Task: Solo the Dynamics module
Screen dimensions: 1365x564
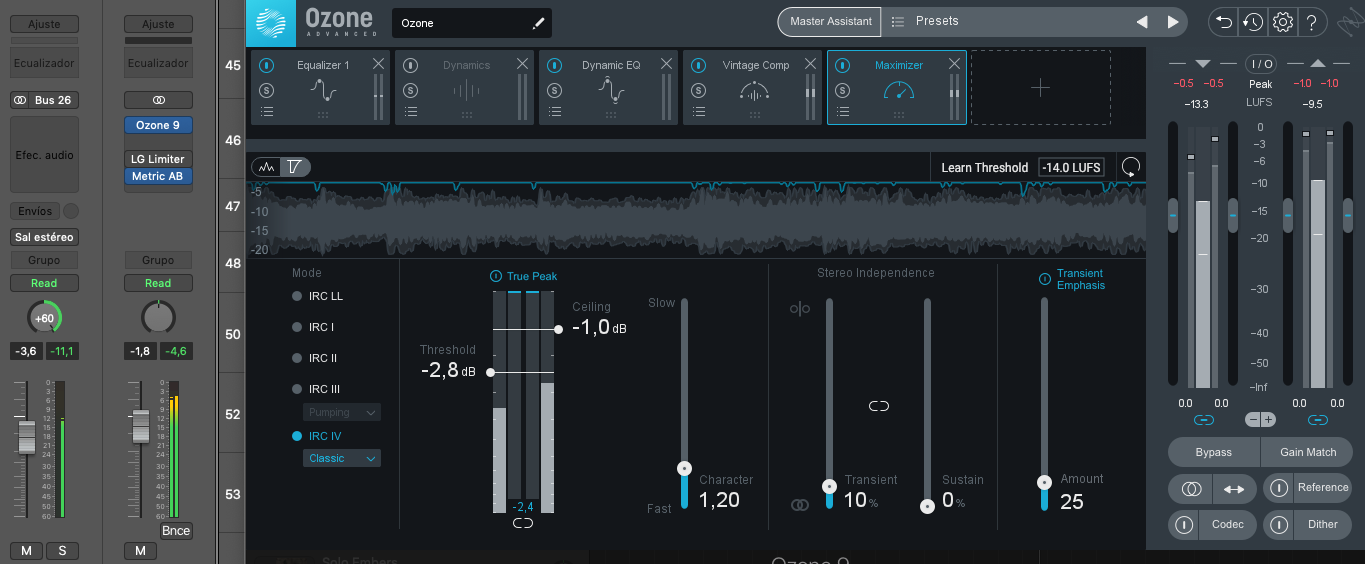Action: [410, 90]
